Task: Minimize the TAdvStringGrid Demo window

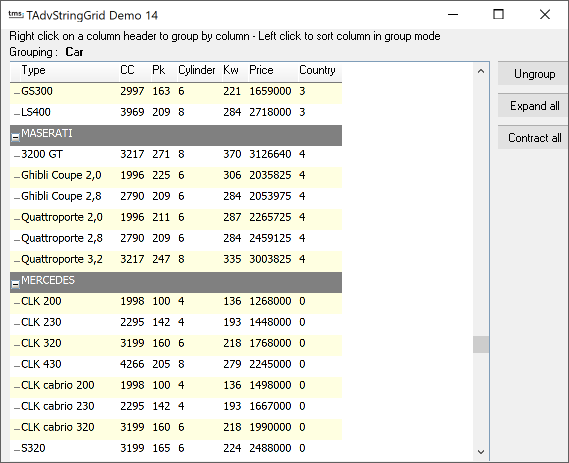Action: 453,15
